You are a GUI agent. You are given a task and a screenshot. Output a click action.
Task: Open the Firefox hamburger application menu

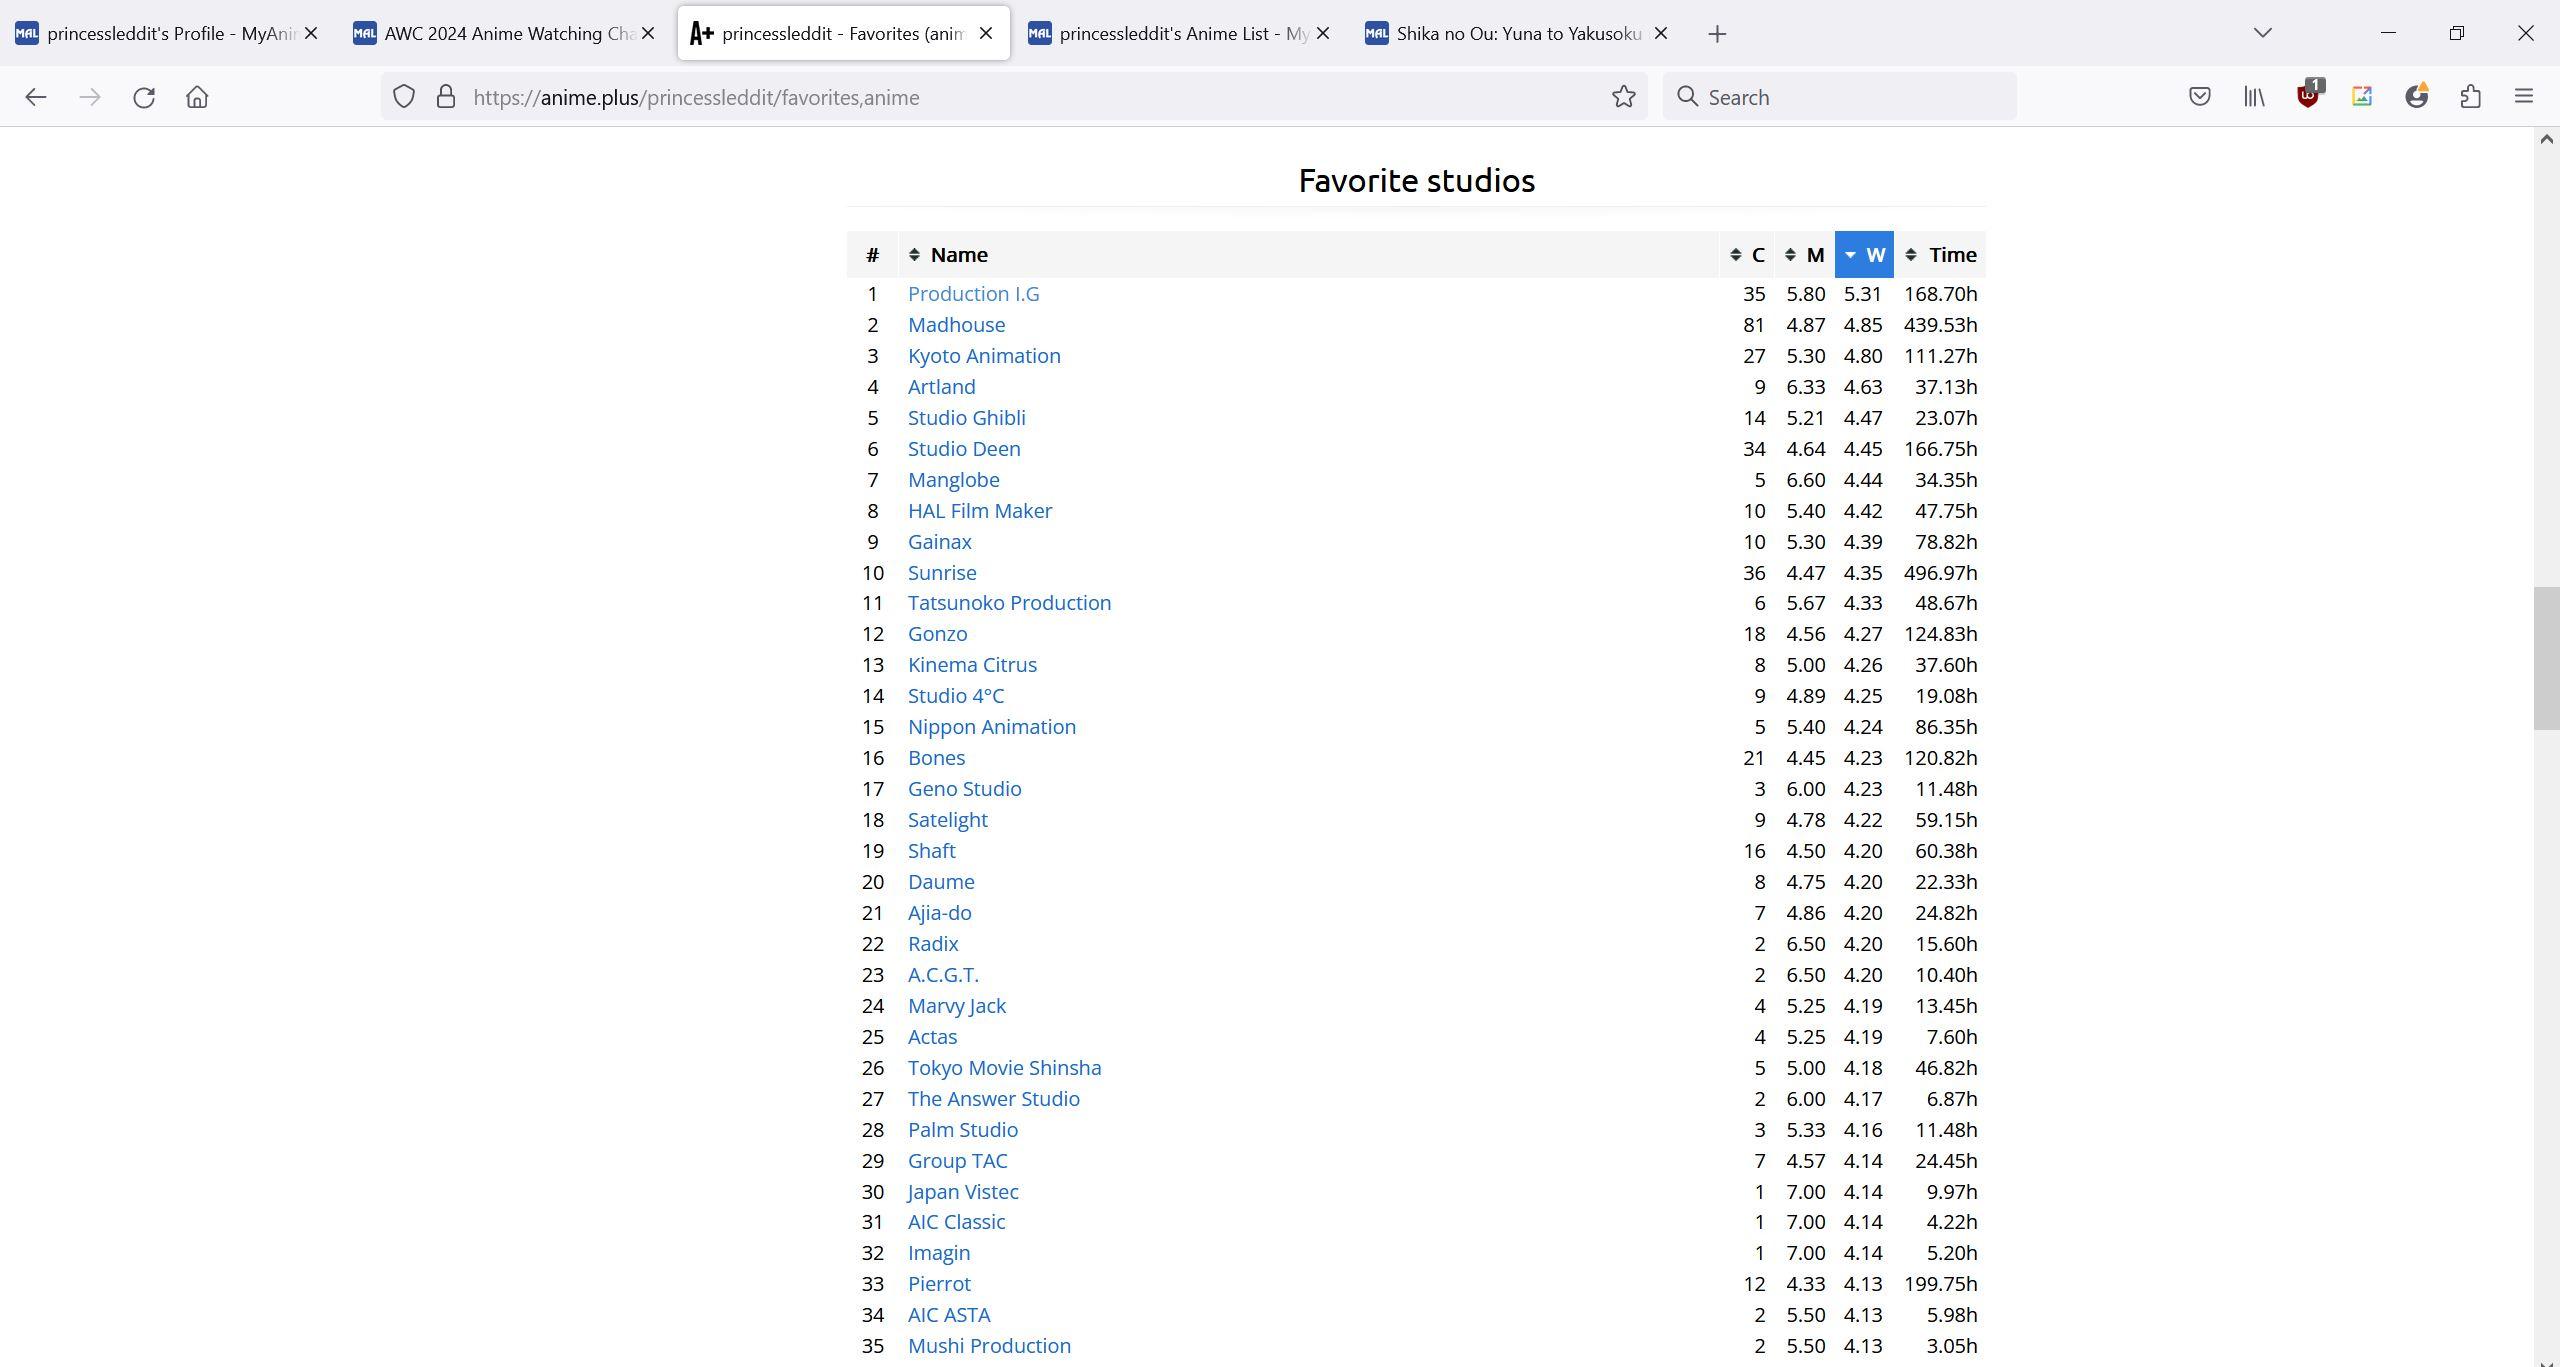2523,97
